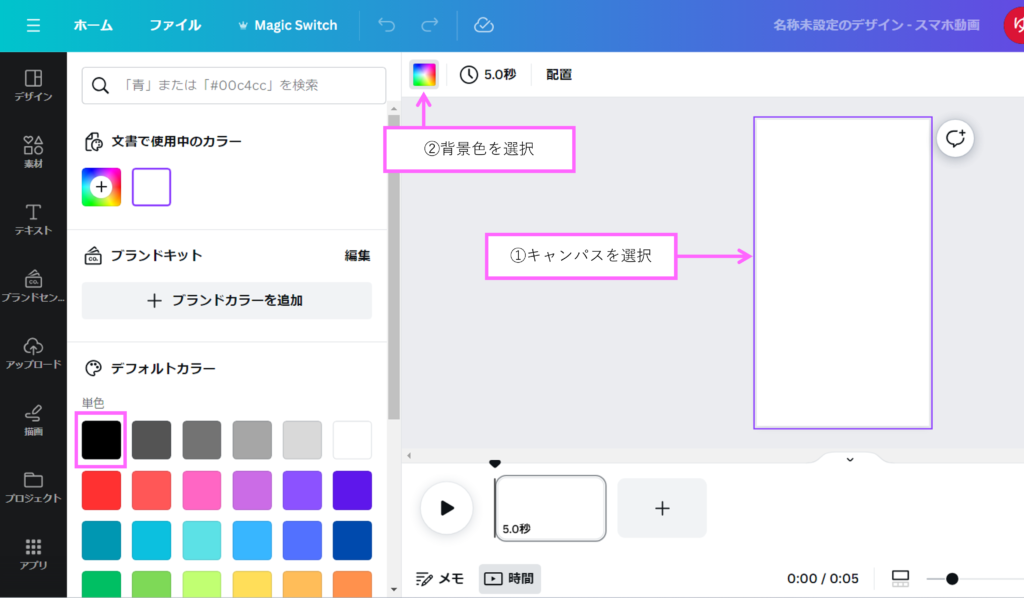Open the hamburger main menu
The width and height of the screenshot is (1024, 598).
pyautogui.click(x=33, y=25)
